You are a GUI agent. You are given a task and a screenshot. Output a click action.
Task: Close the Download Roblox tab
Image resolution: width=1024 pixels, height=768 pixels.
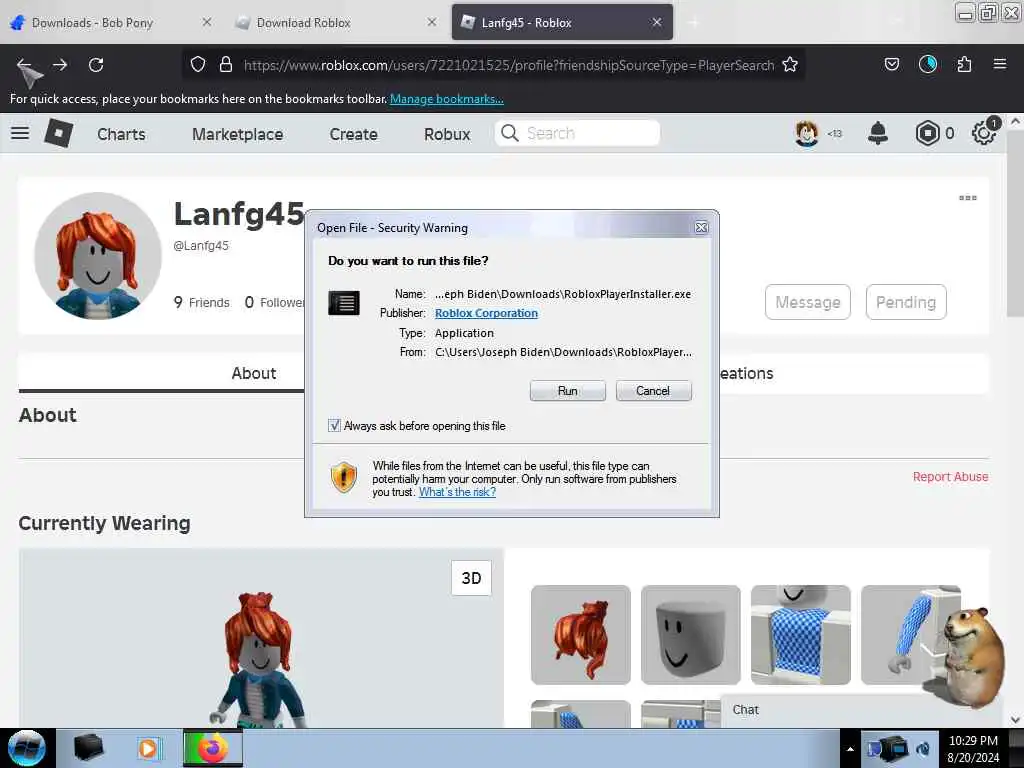click(x=432, y=22)
